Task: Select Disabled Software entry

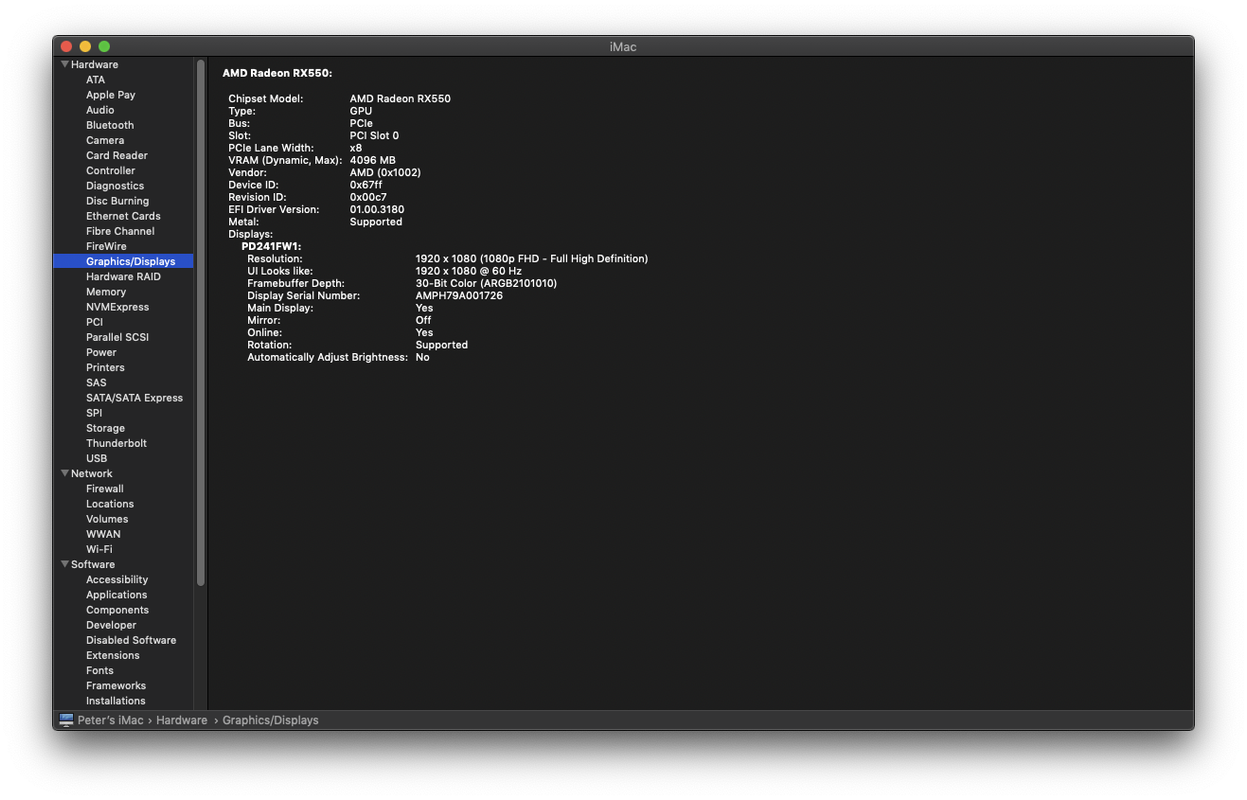Action: (x=131, y=640)
